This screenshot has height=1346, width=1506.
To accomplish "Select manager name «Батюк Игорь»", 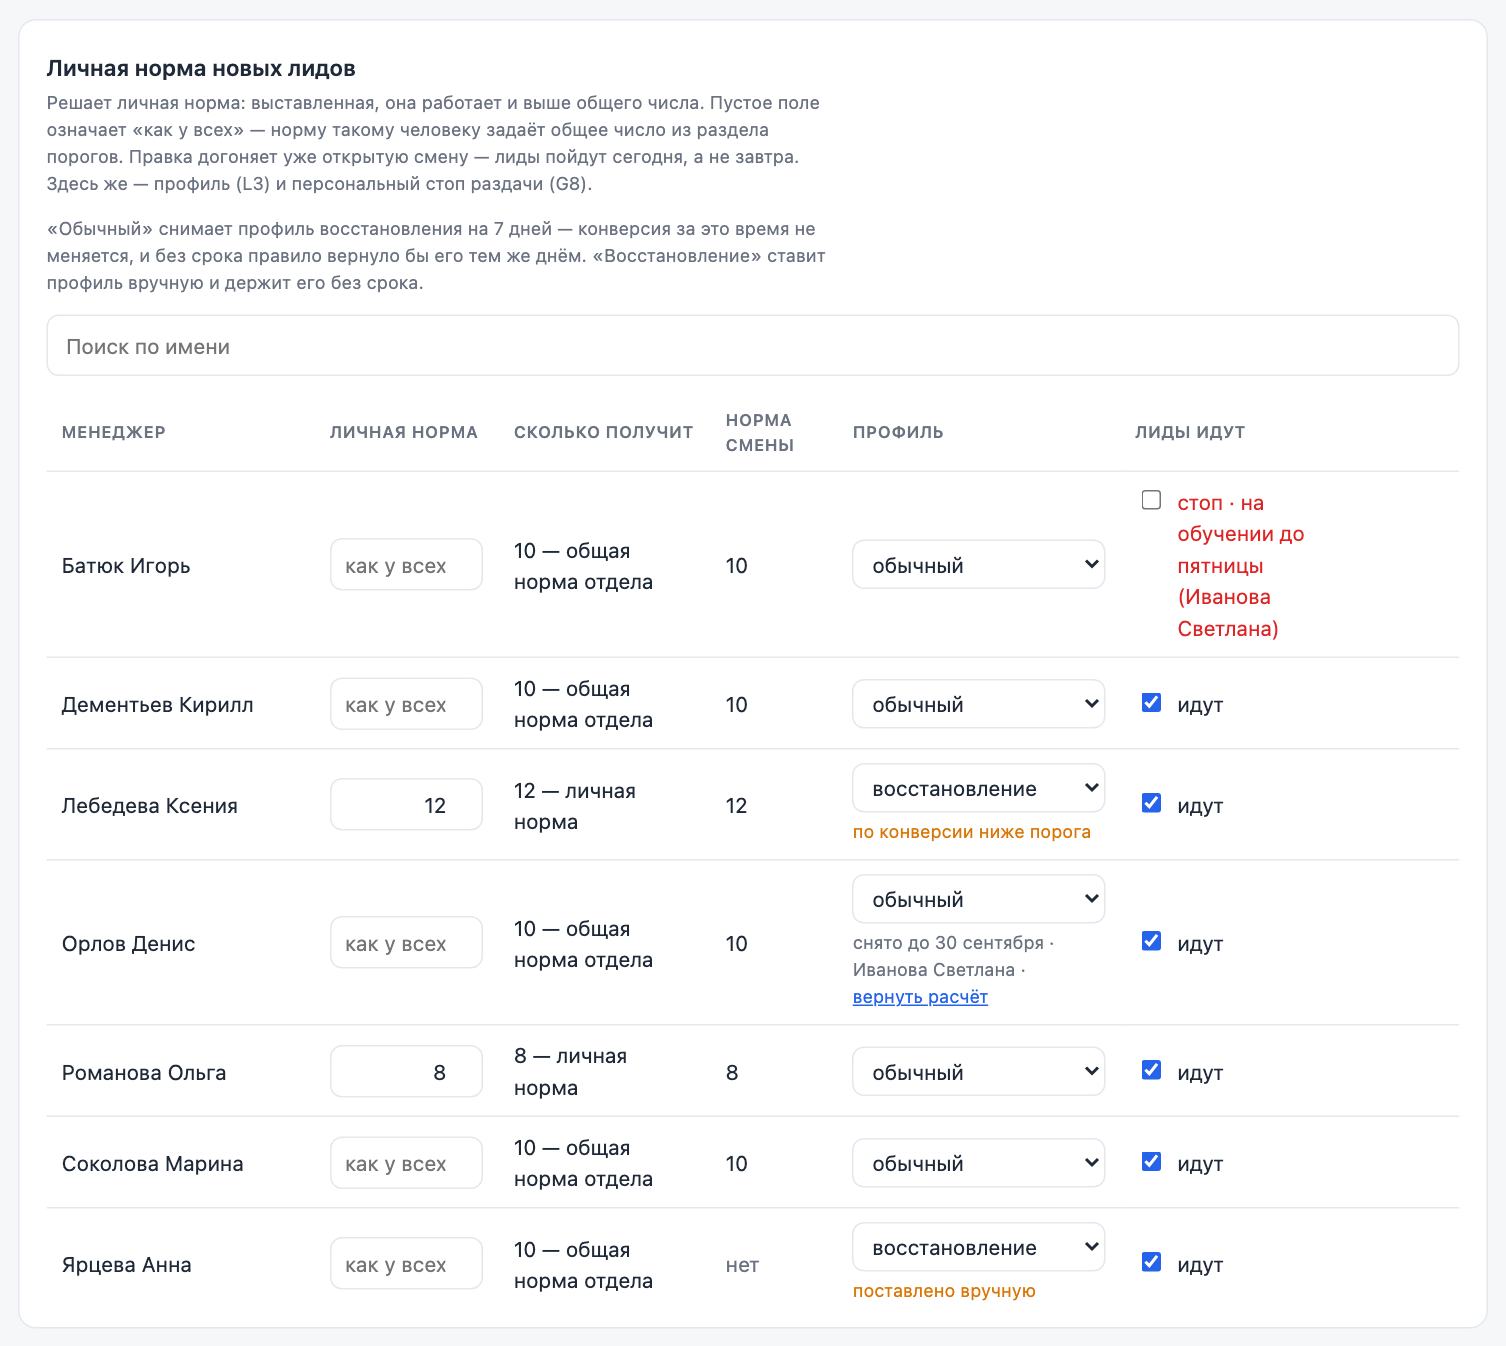I will (x=126, y=565).
